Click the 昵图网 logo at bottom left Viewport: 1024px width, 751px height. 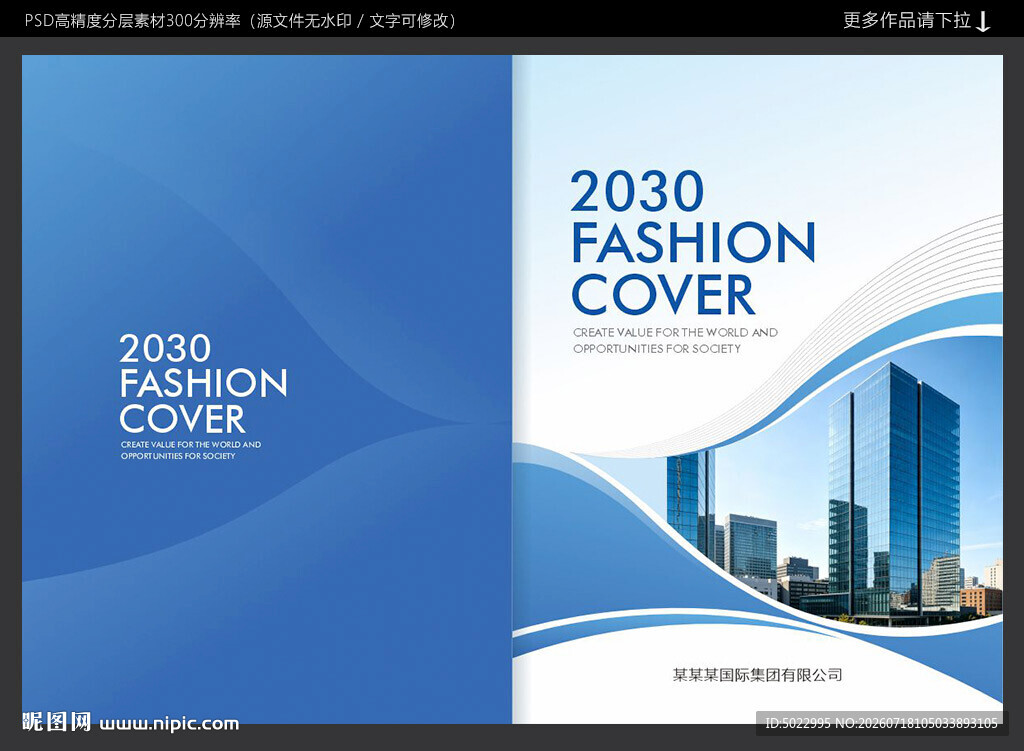pyautogui.click(x=57, y=722)
